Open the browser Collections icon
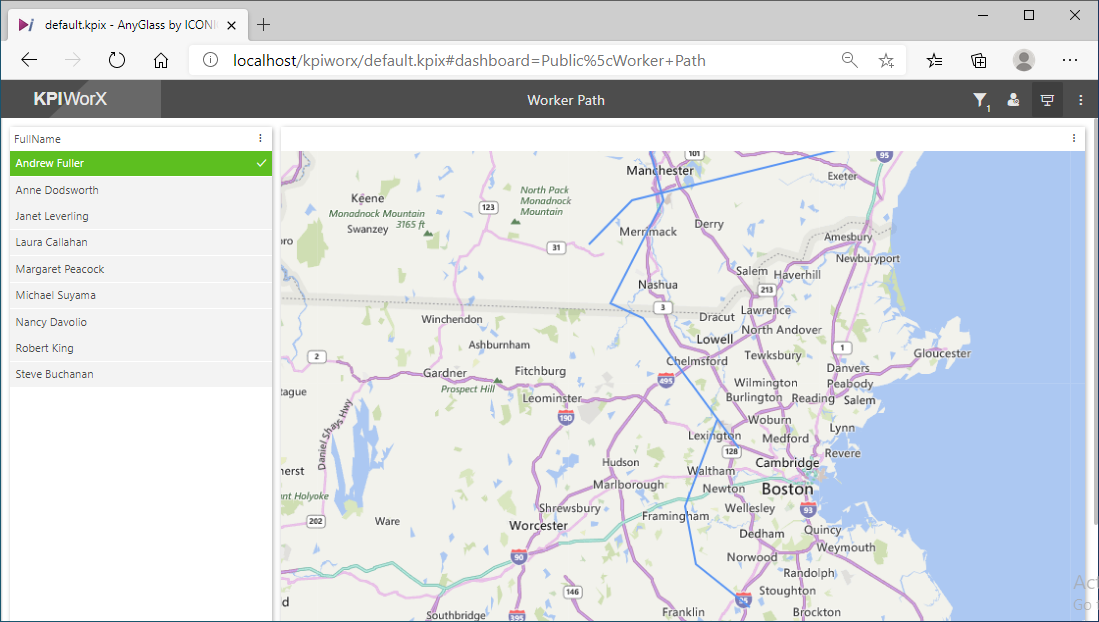1099x622 pixels. (979, 60)
